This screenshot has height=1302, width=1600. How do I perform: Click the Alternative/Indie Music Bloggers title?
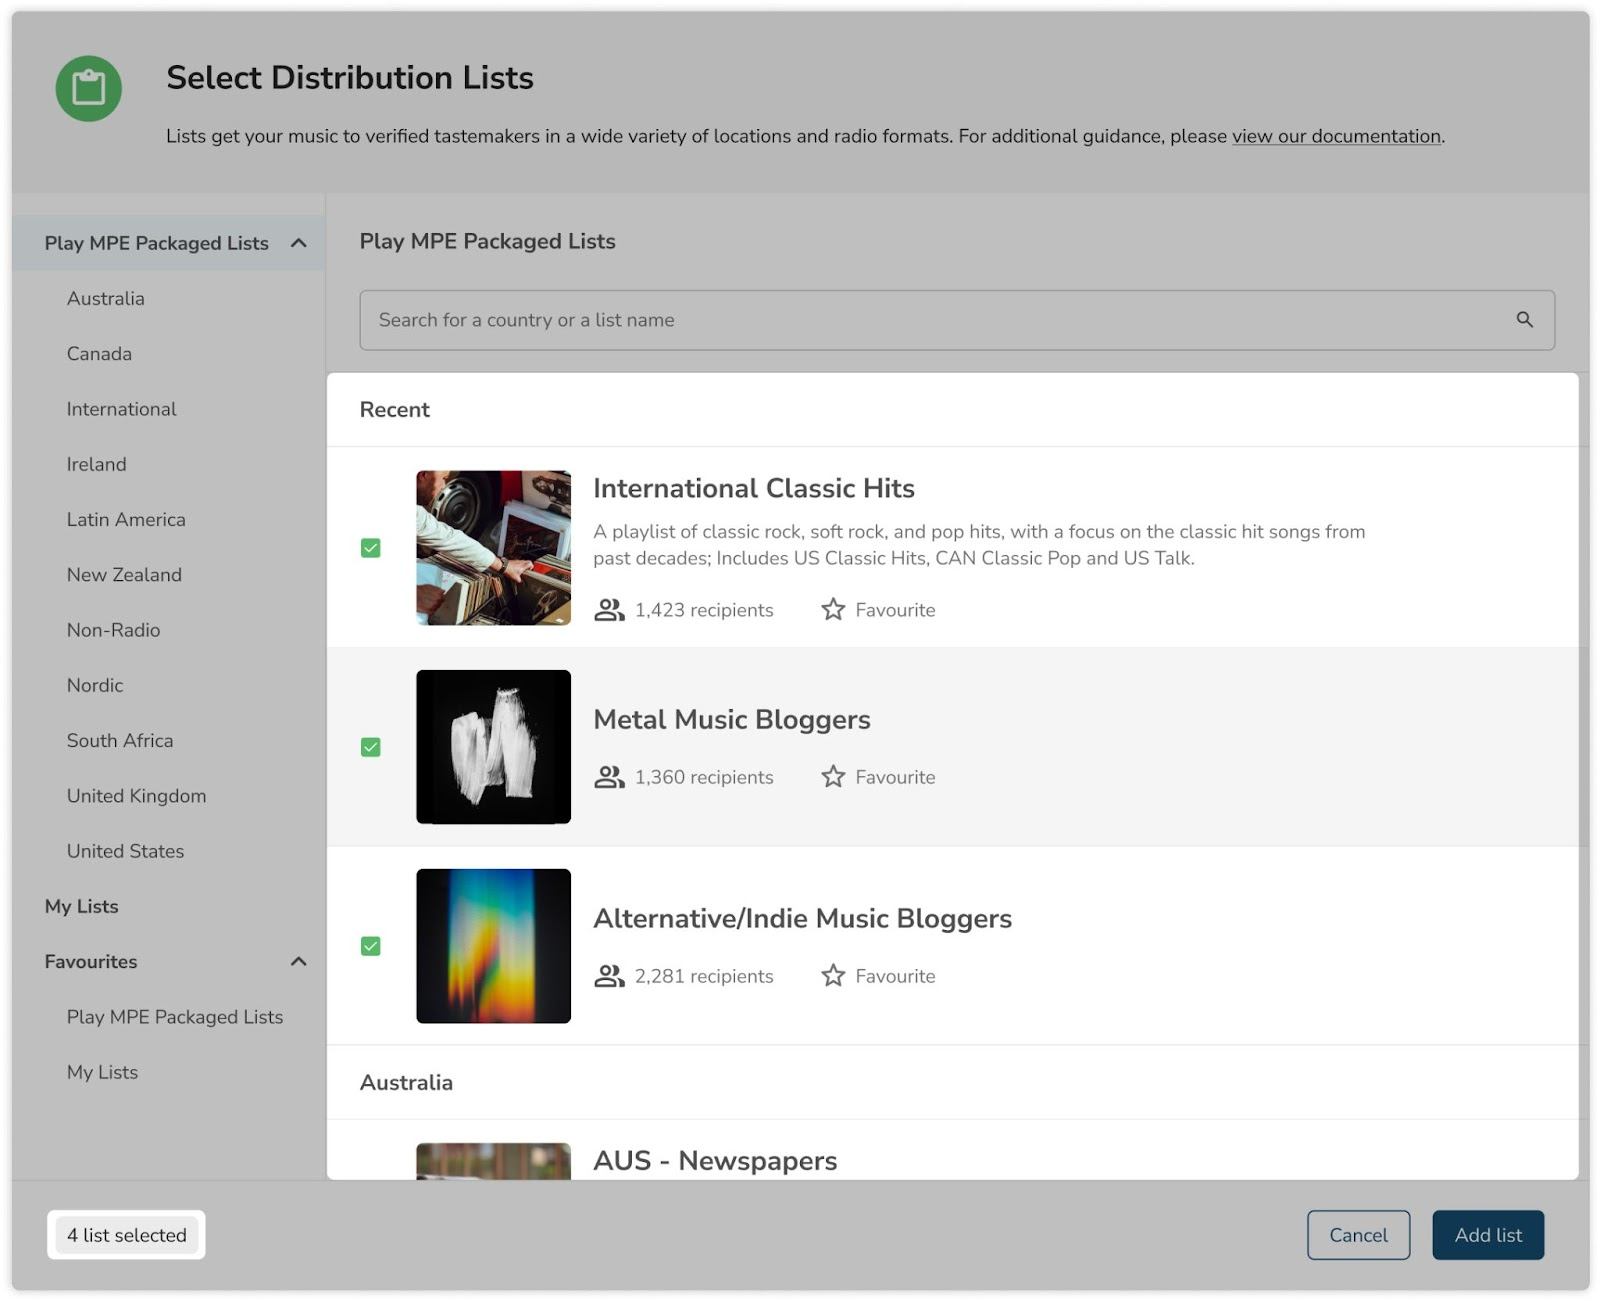click(803, 919)
